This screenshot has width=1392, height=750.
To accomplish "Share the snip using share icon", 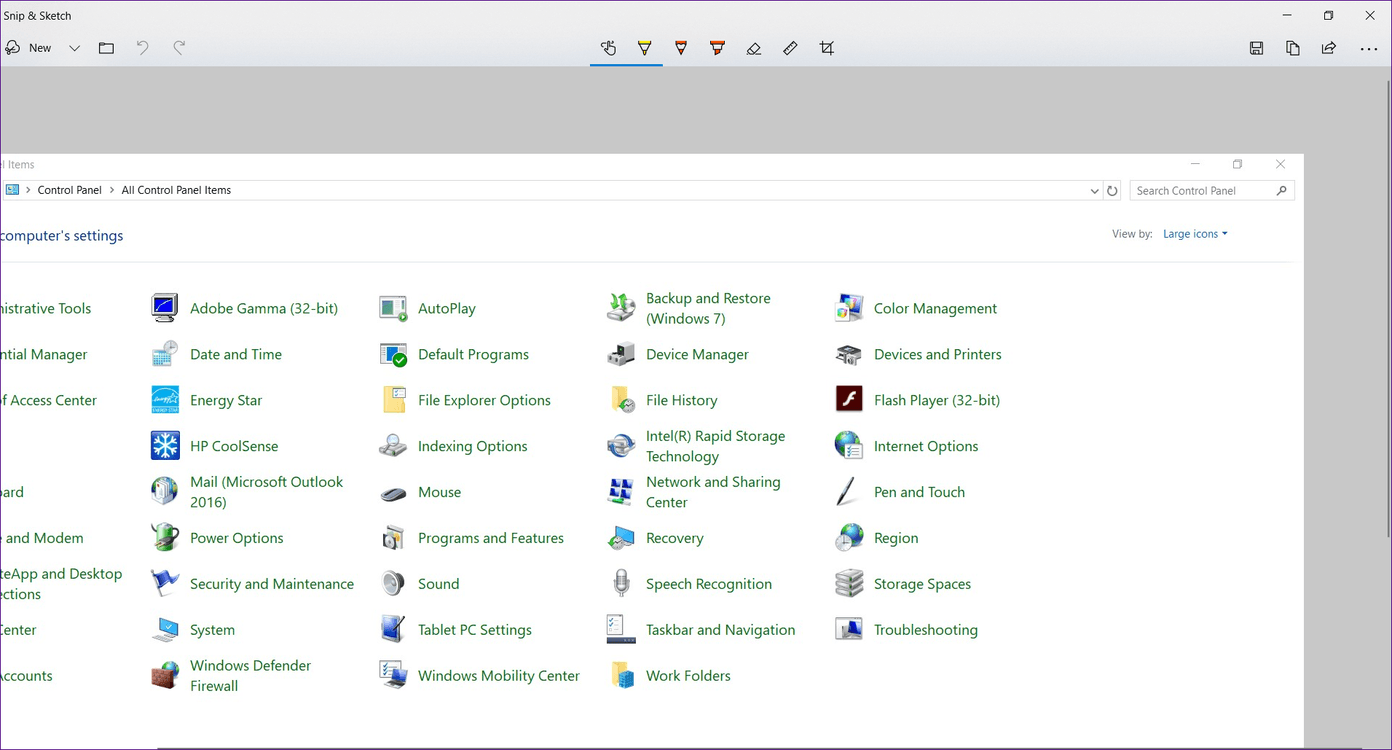I will 1329,48.
